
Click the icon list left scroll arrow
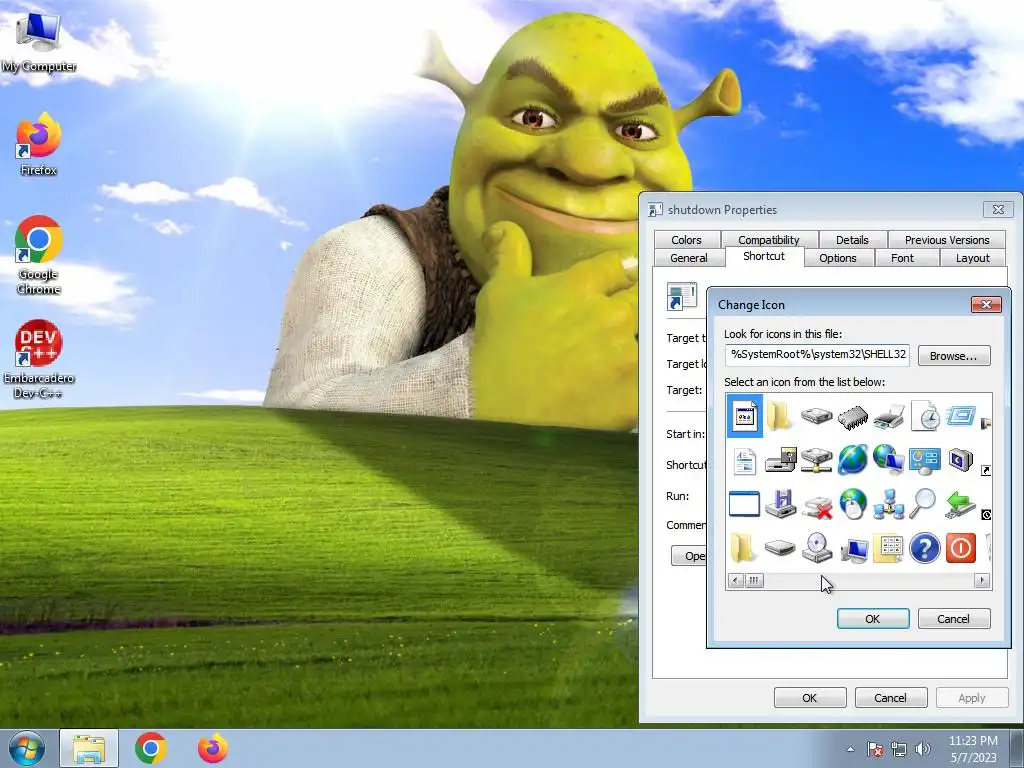coord(735,580)
